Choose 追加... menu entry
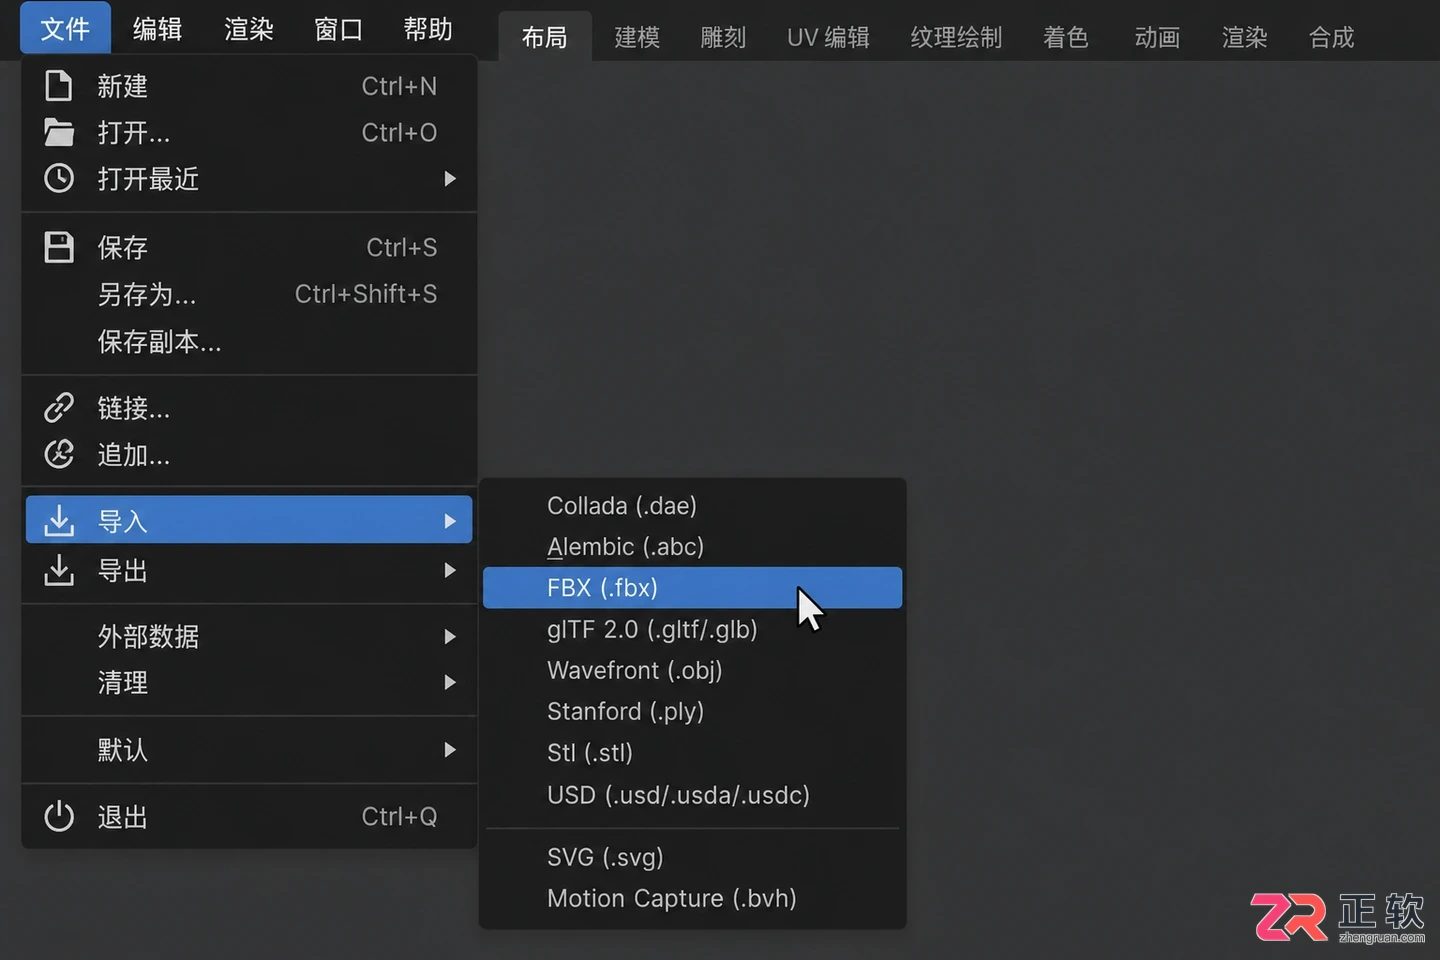Screen dimensions: 1440x960 pyautogui.click(x=249, y=454)
